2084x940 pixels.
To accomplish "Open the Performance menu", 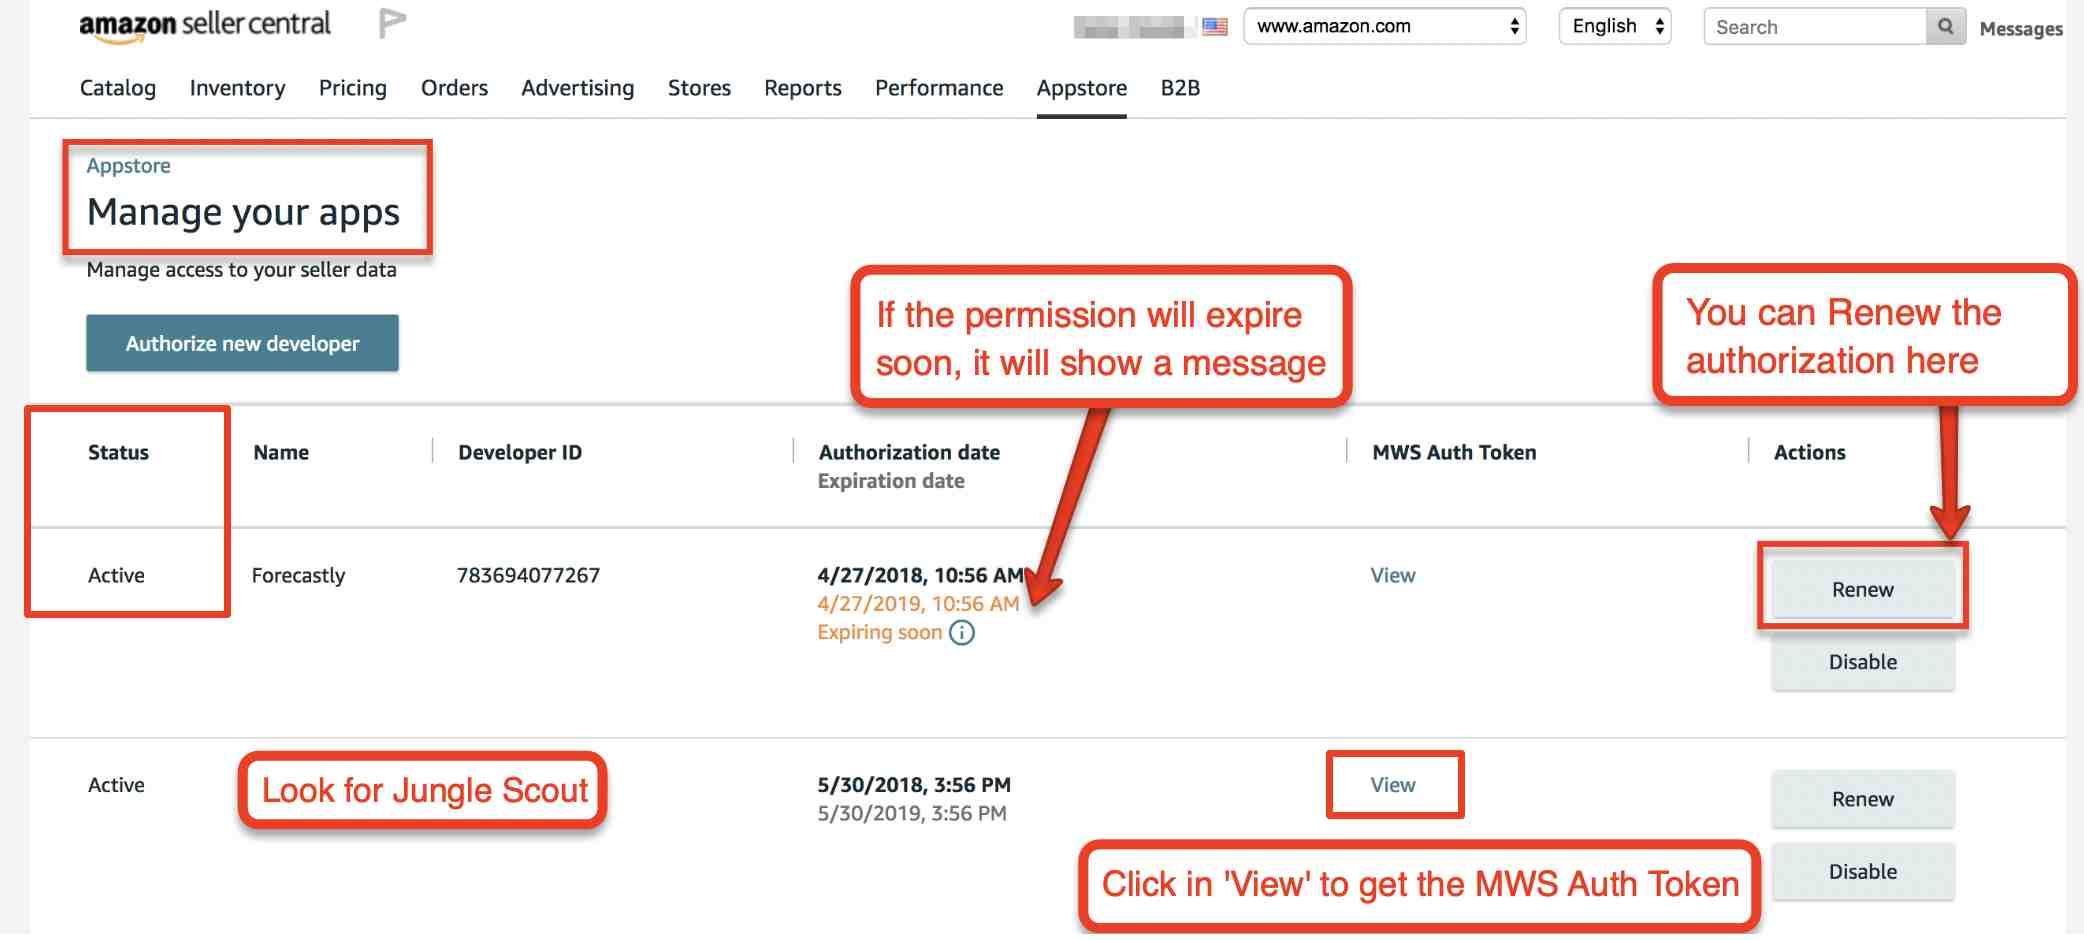I will pos(939,88).
